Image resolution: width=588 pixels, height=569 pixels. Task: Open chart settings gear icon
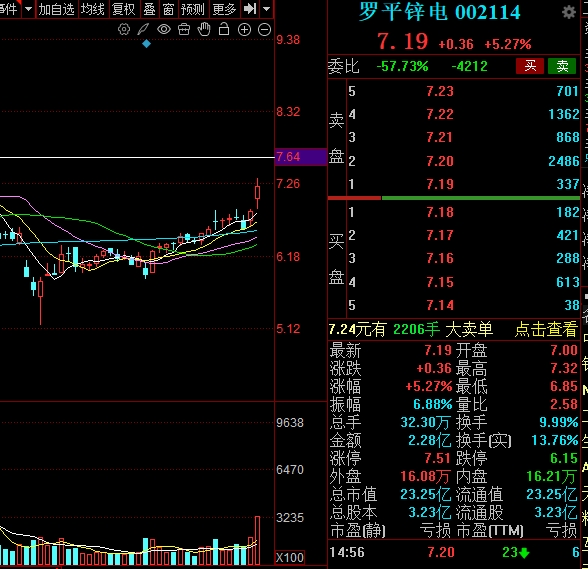124,29
